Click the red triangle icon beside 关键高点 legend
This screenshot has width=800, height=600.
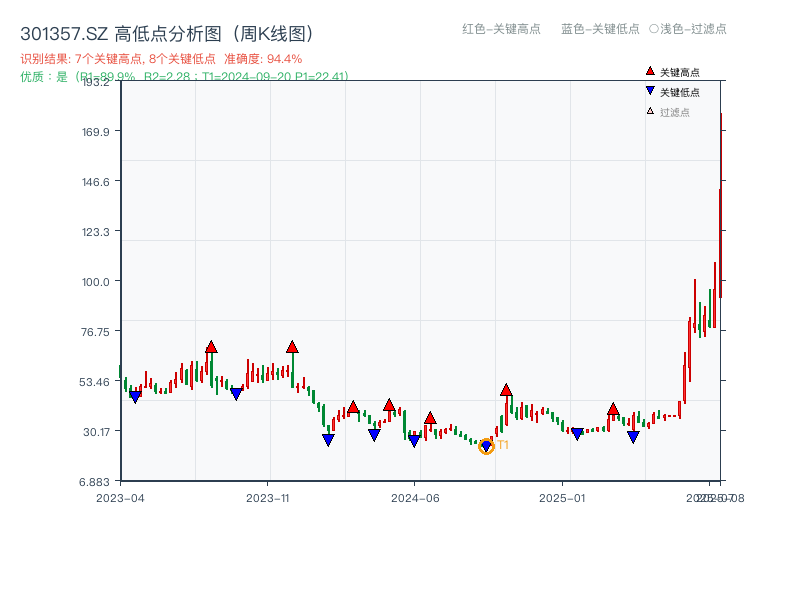(x=650, y=71)
